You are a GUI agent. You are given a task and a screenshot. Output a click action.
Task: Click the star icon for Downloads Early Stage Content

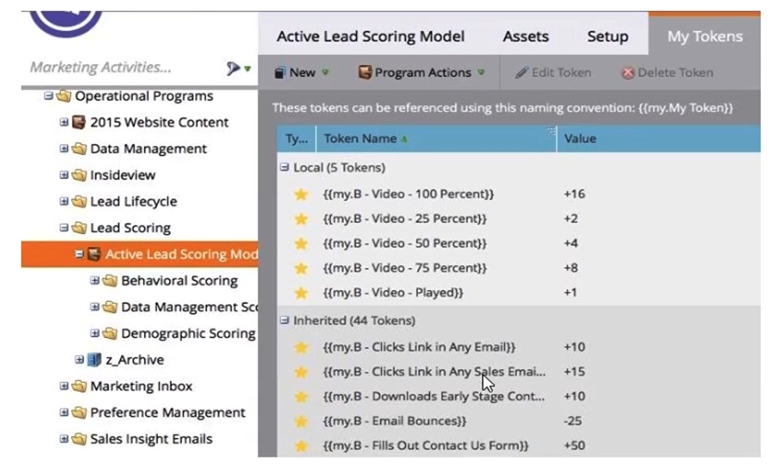(301, 396)
